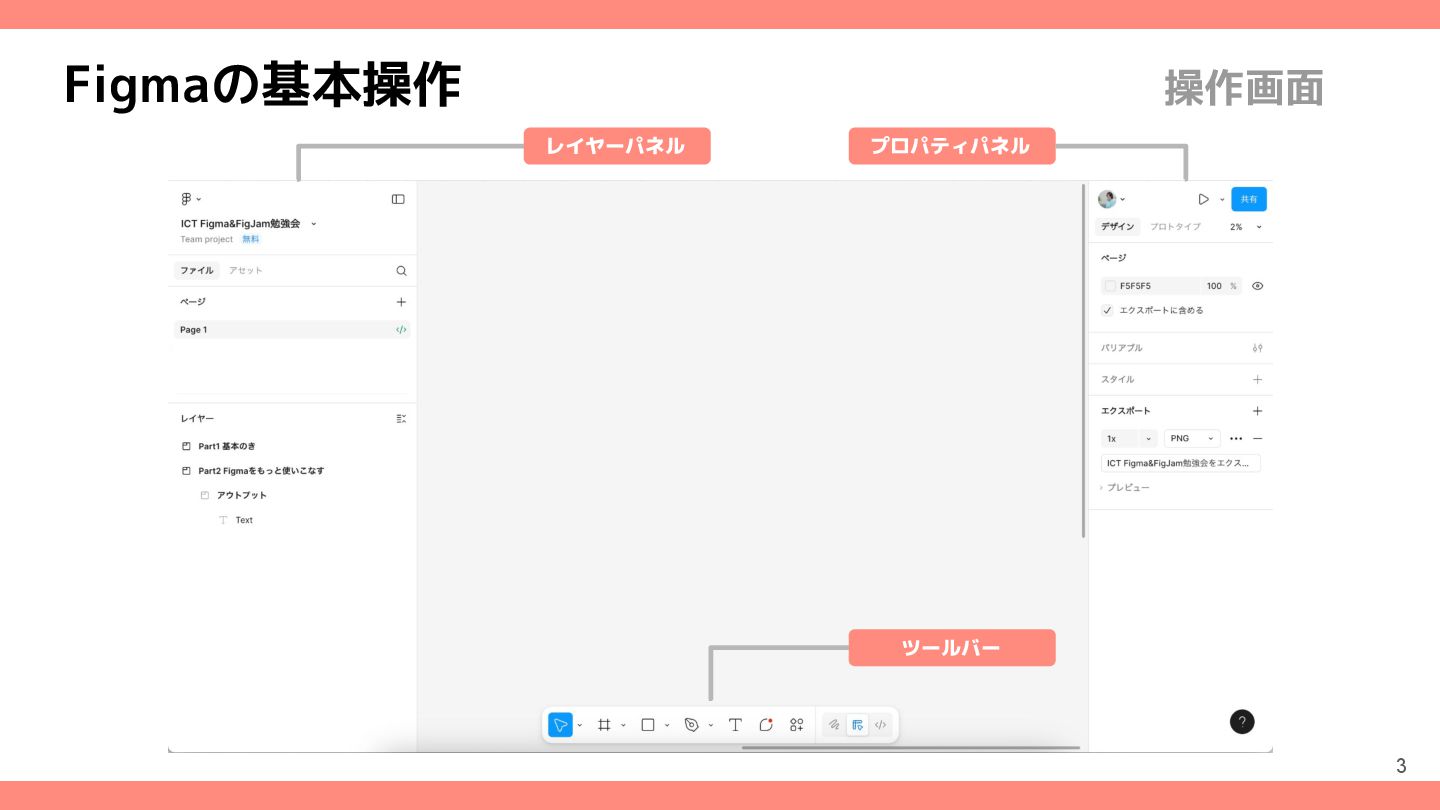Toggle page background visibility eye icon
The width and height of the screenshot is (1440, 810).
tap(1257, 286)
